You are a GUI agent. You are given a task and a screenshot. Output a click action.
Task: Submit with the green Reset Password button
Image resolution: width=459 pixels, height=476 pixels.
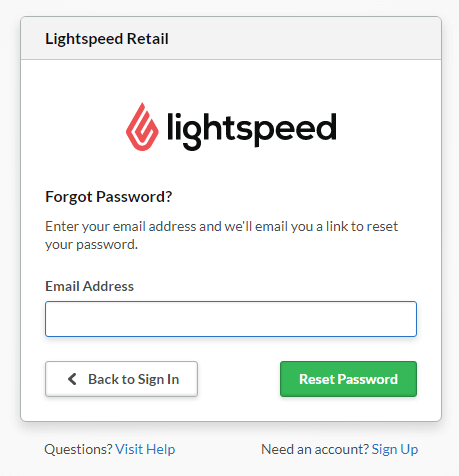point(348,379)
